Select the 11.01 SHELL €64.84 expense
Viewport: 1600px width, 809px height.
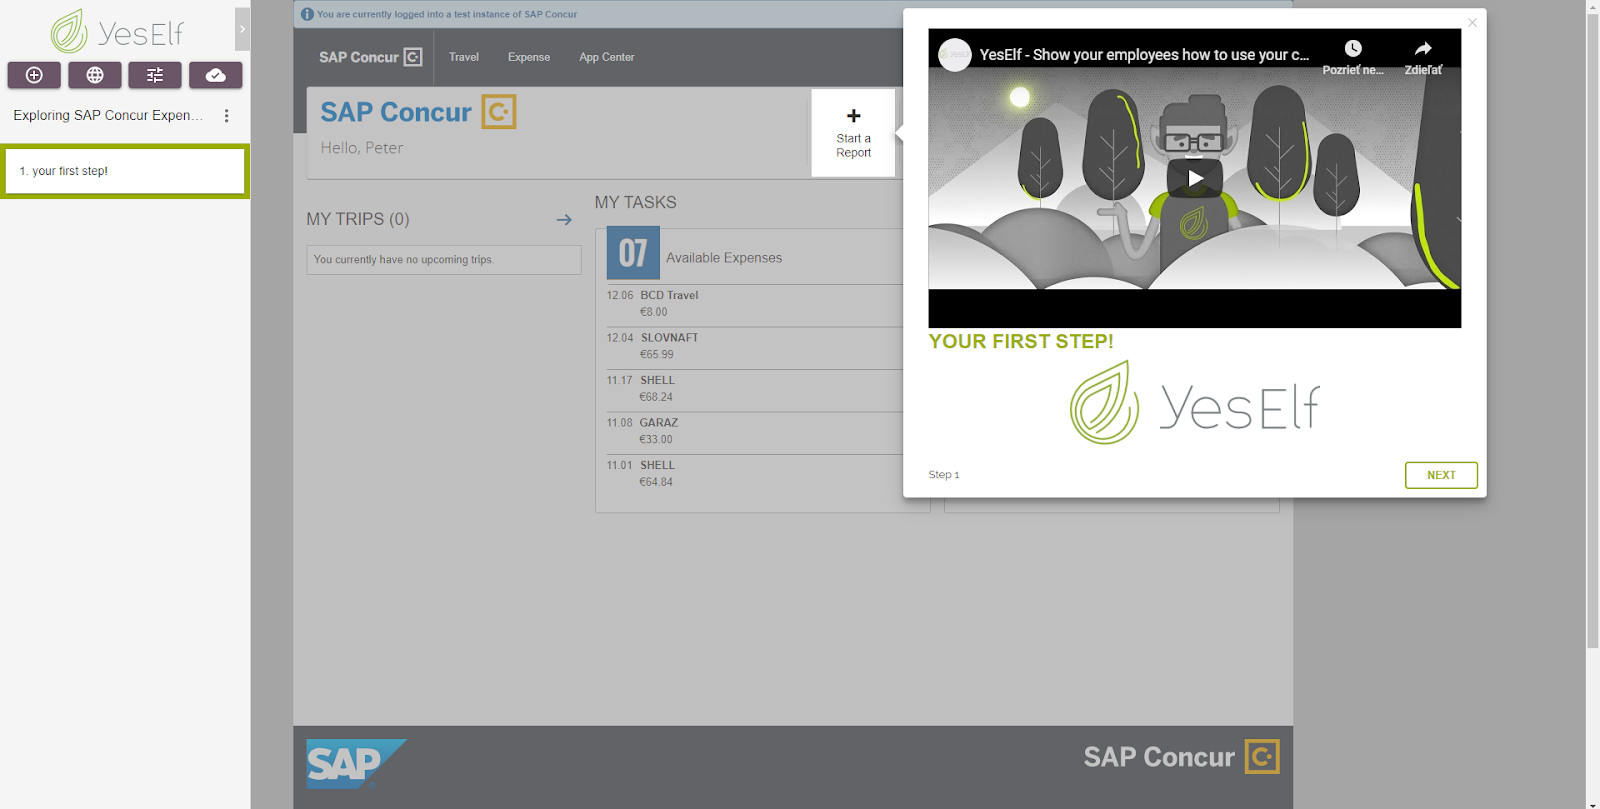tap(754, 473)
